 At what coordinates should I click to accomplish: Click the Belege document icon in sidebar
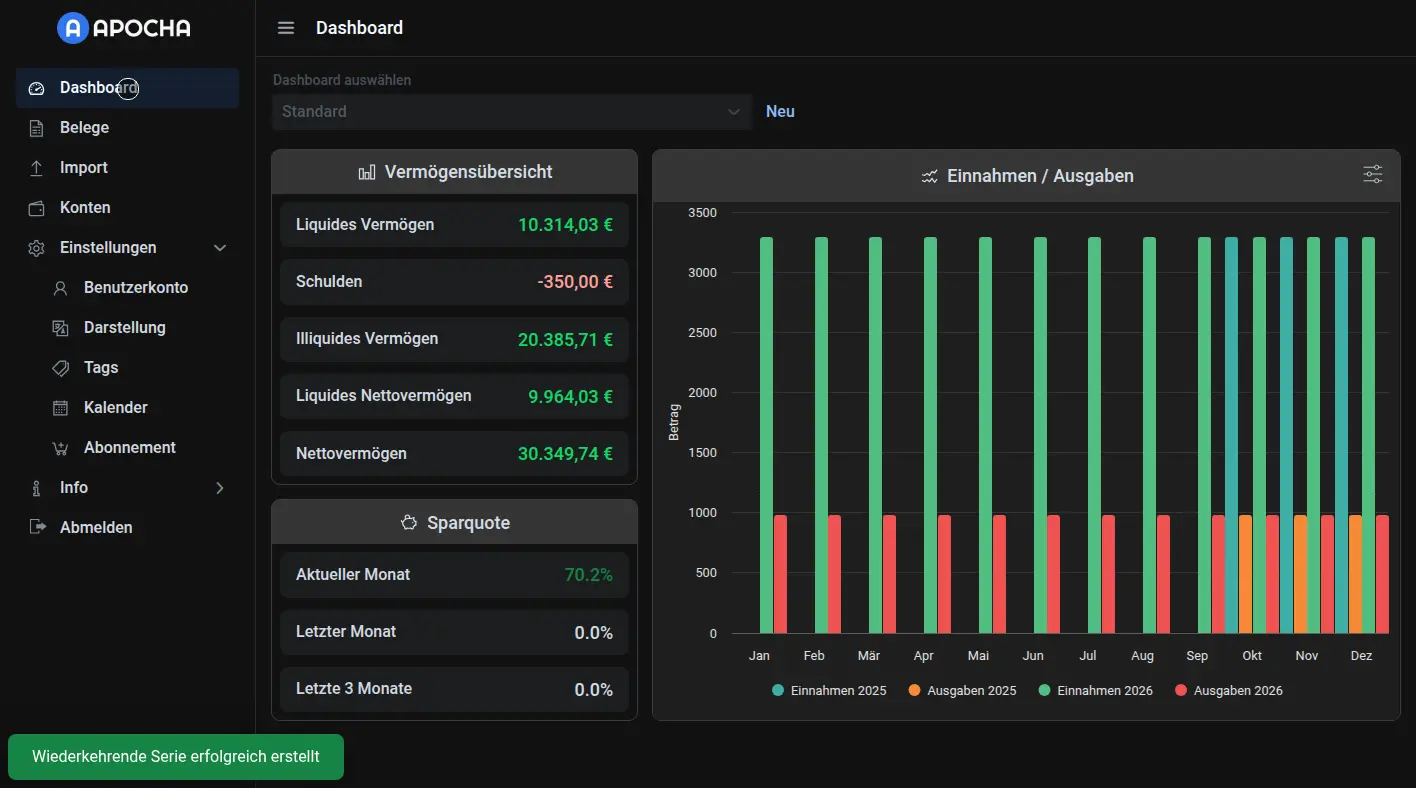pos(37,128)
